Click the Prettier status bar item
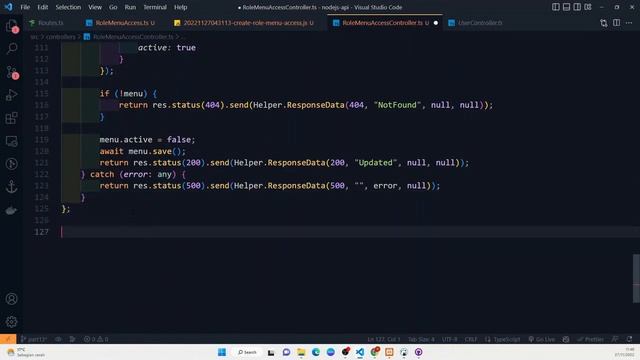Viewport: 640px width, 360px height. point(591,339)
